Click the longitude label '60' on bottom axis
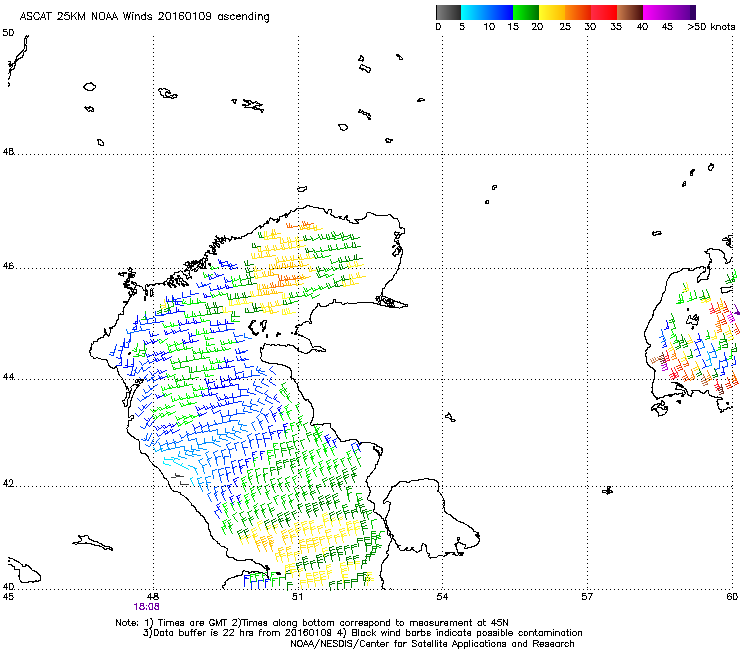Image resolution: width=740 pixels, height=650 pixels. (x=732, y=597)
